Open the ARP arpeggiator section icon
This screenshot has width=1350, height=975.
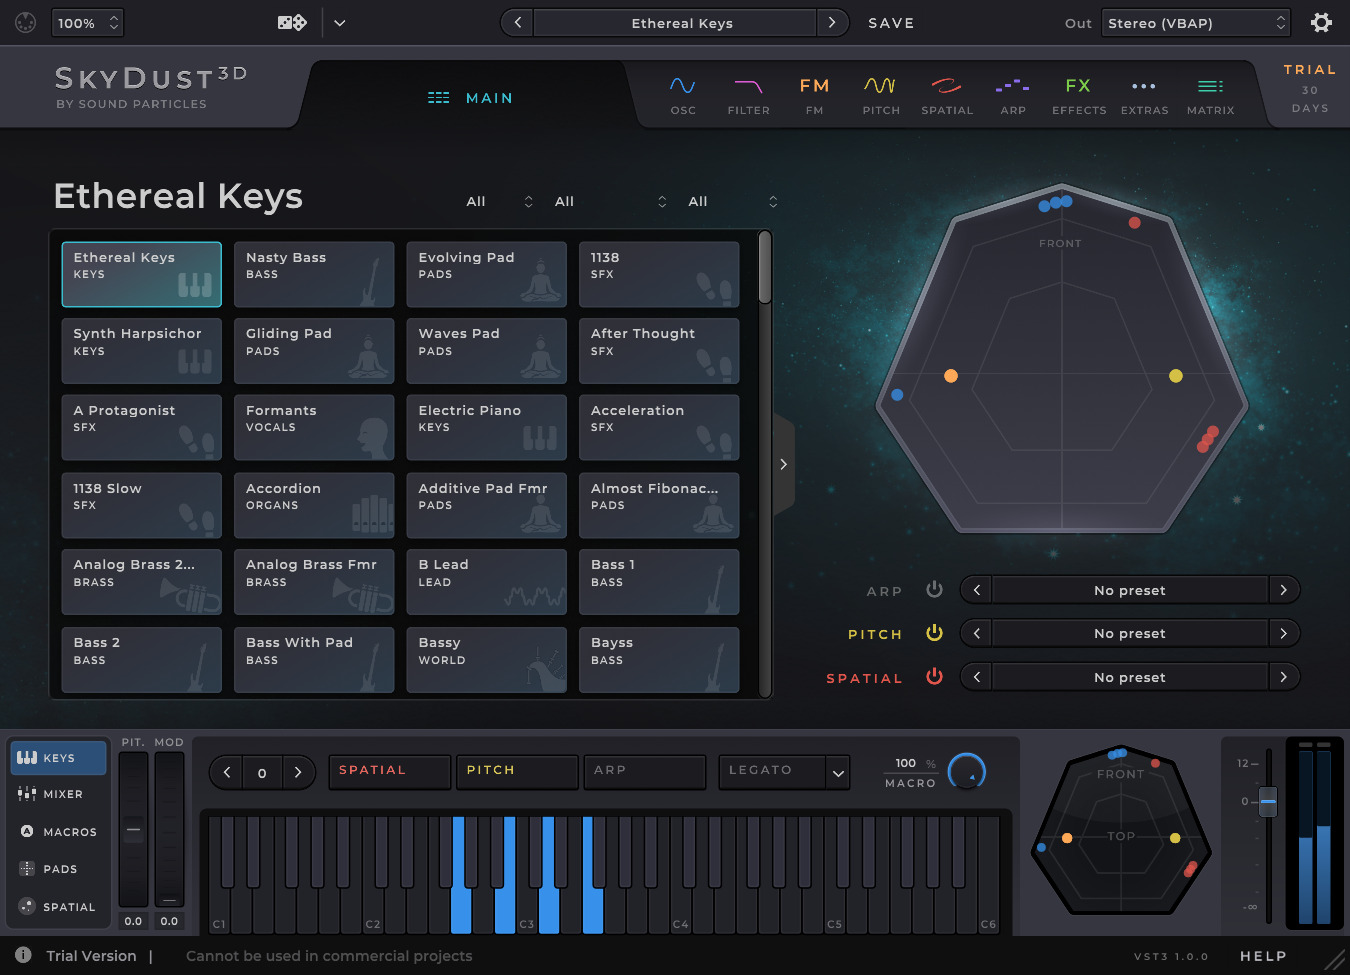pyautogui.click(x=1013, y=96)
